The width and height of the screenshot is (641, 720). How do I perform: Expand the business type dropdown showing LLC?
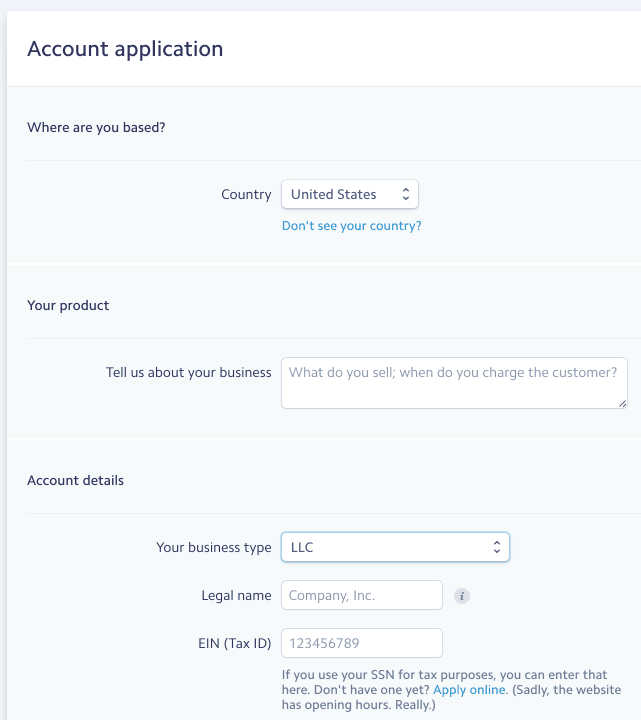click(x=395, y=548)
